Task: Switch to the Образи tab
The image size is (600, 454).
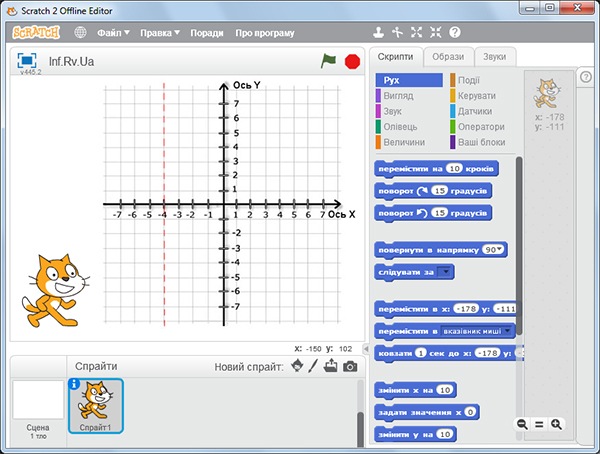Action: [447, 56]
